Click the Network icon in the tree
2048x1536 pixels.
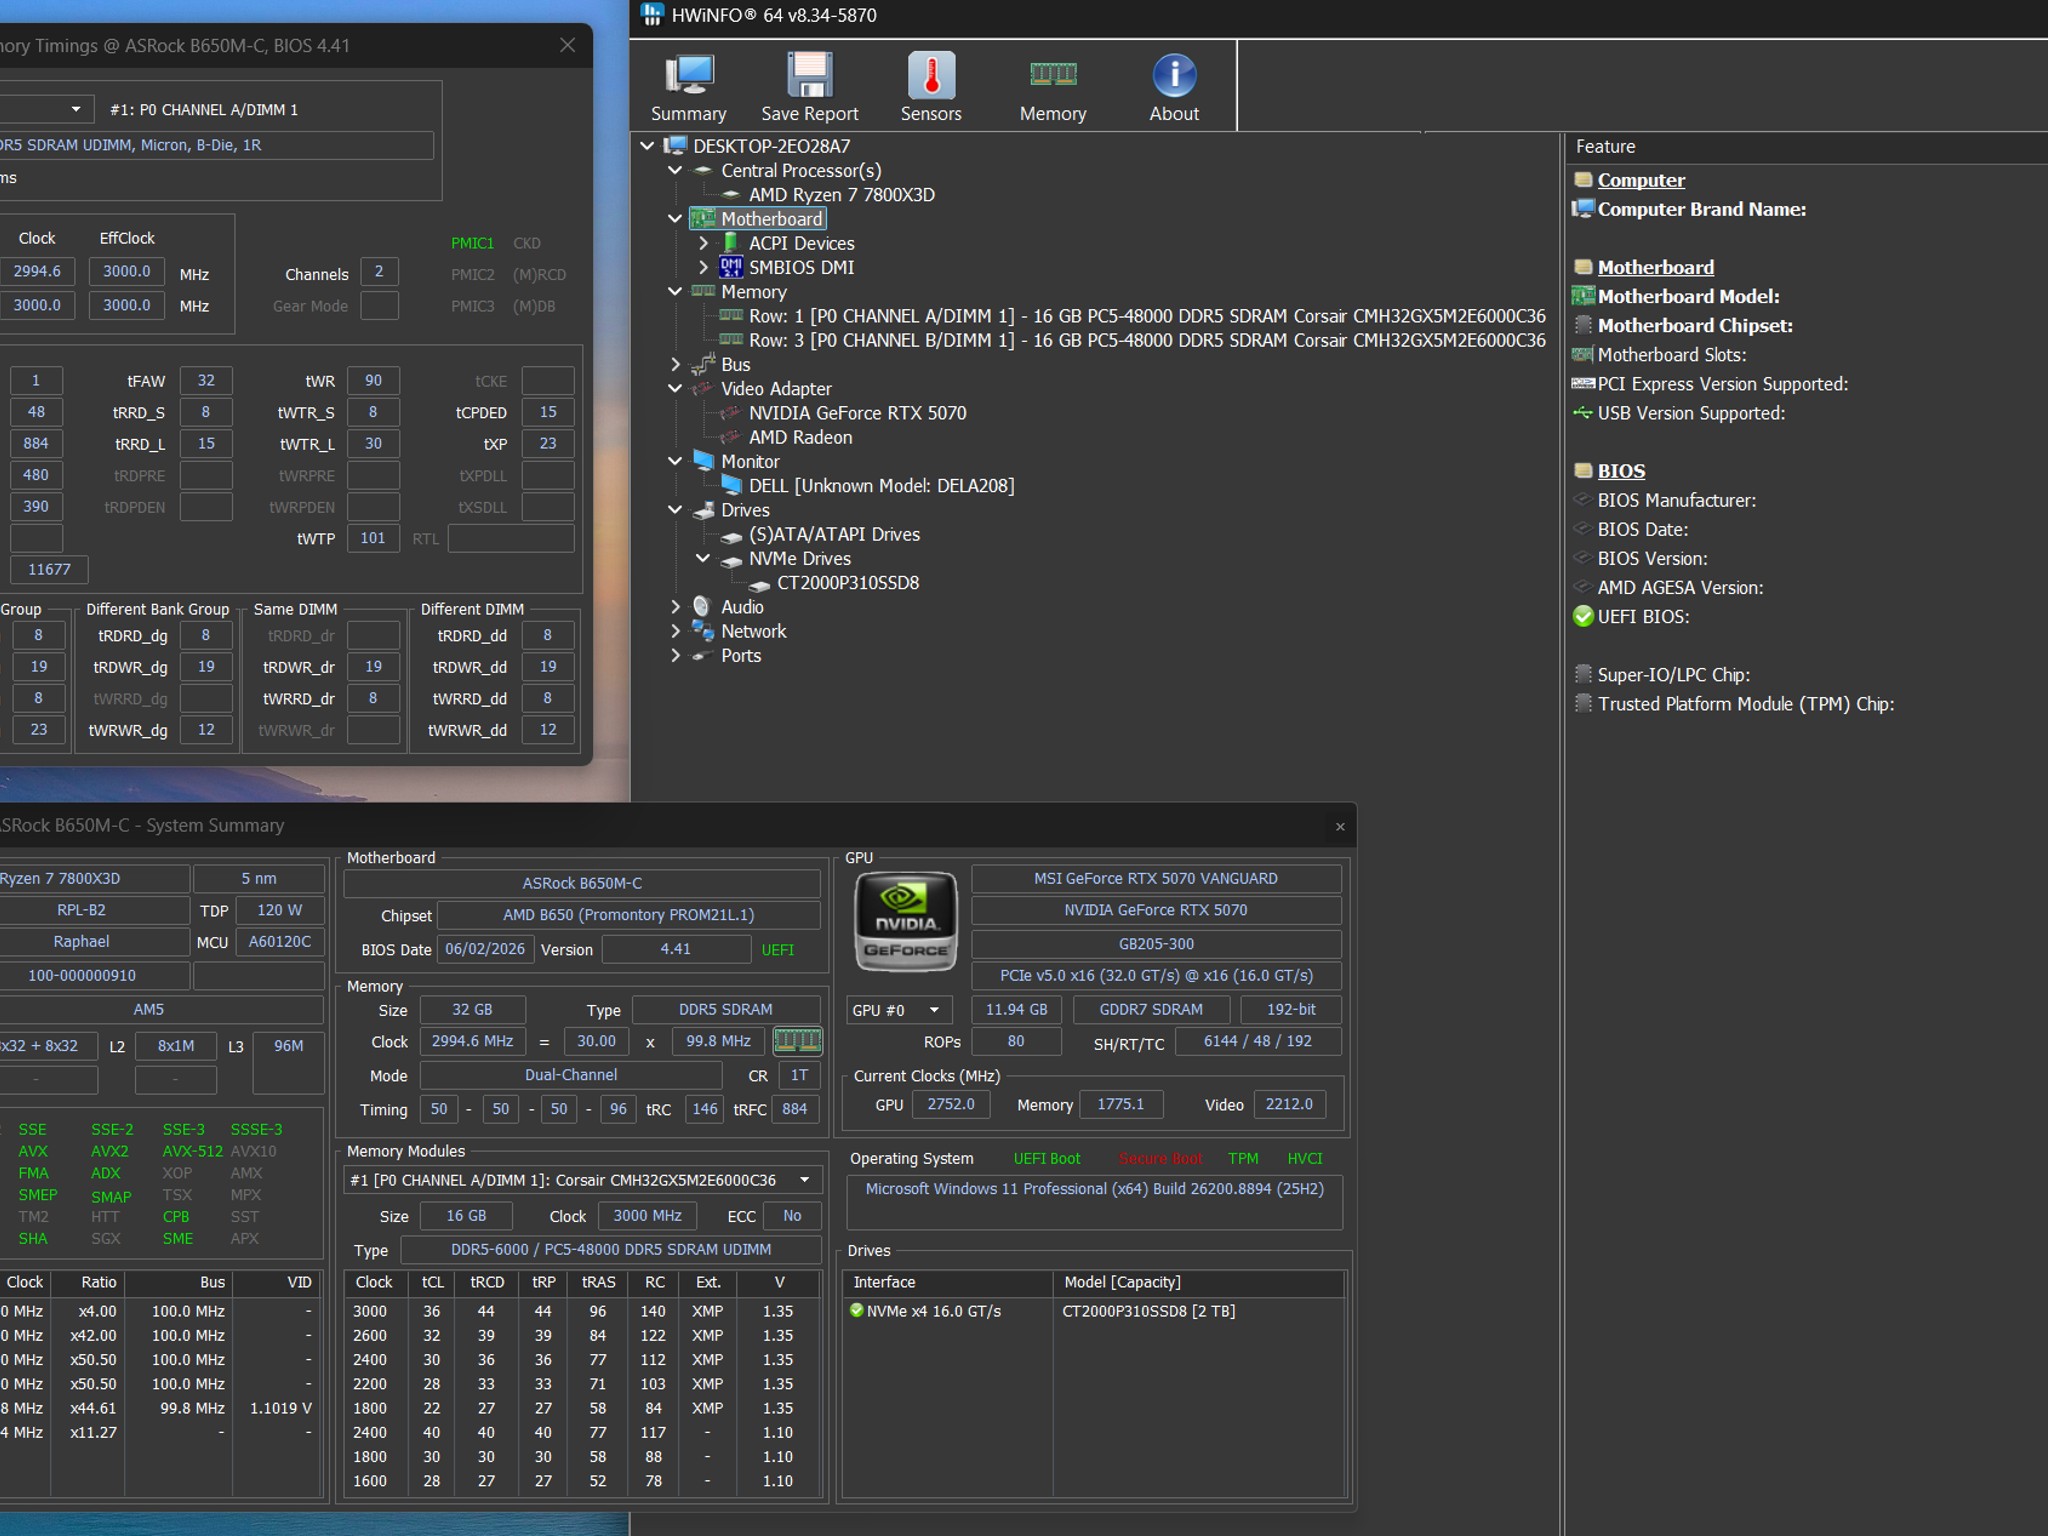(703, 631)
